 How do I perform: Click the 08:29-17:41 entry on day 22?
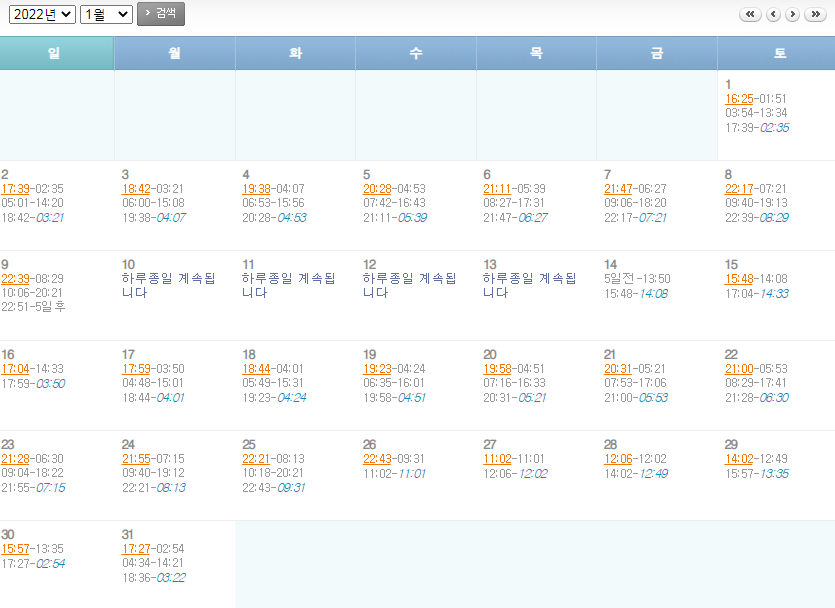point(756,383)
